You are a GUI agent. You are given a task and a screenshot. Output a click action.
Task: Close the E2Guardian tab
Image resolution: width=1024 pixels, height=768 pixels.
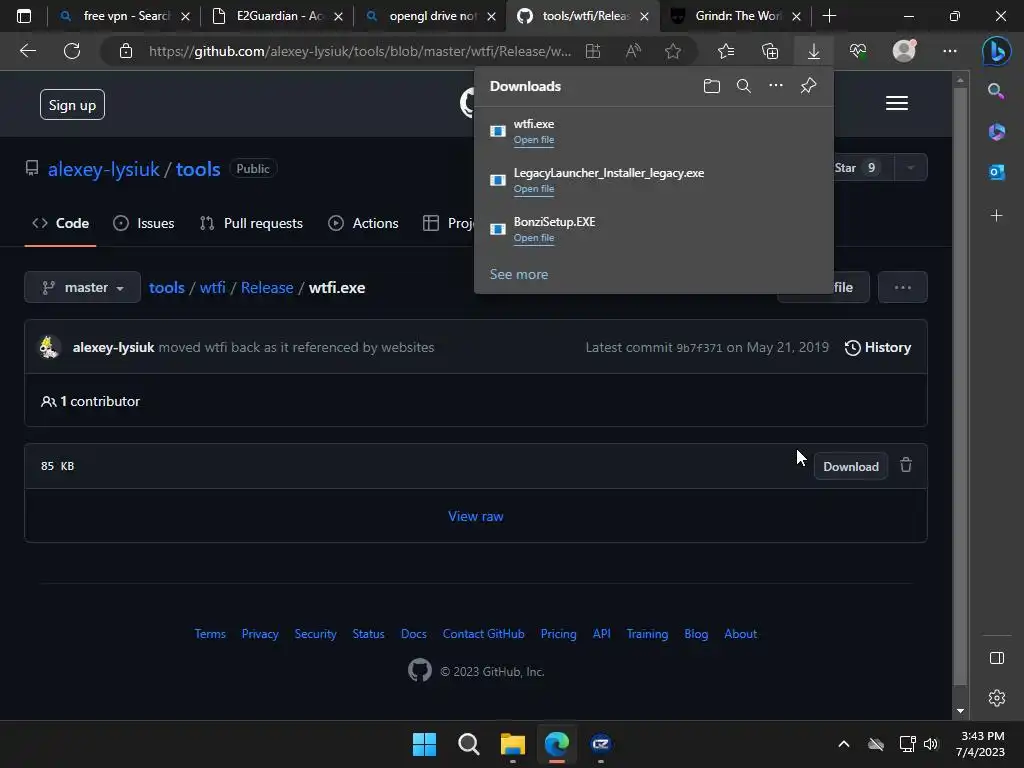(x=338, y=17)
